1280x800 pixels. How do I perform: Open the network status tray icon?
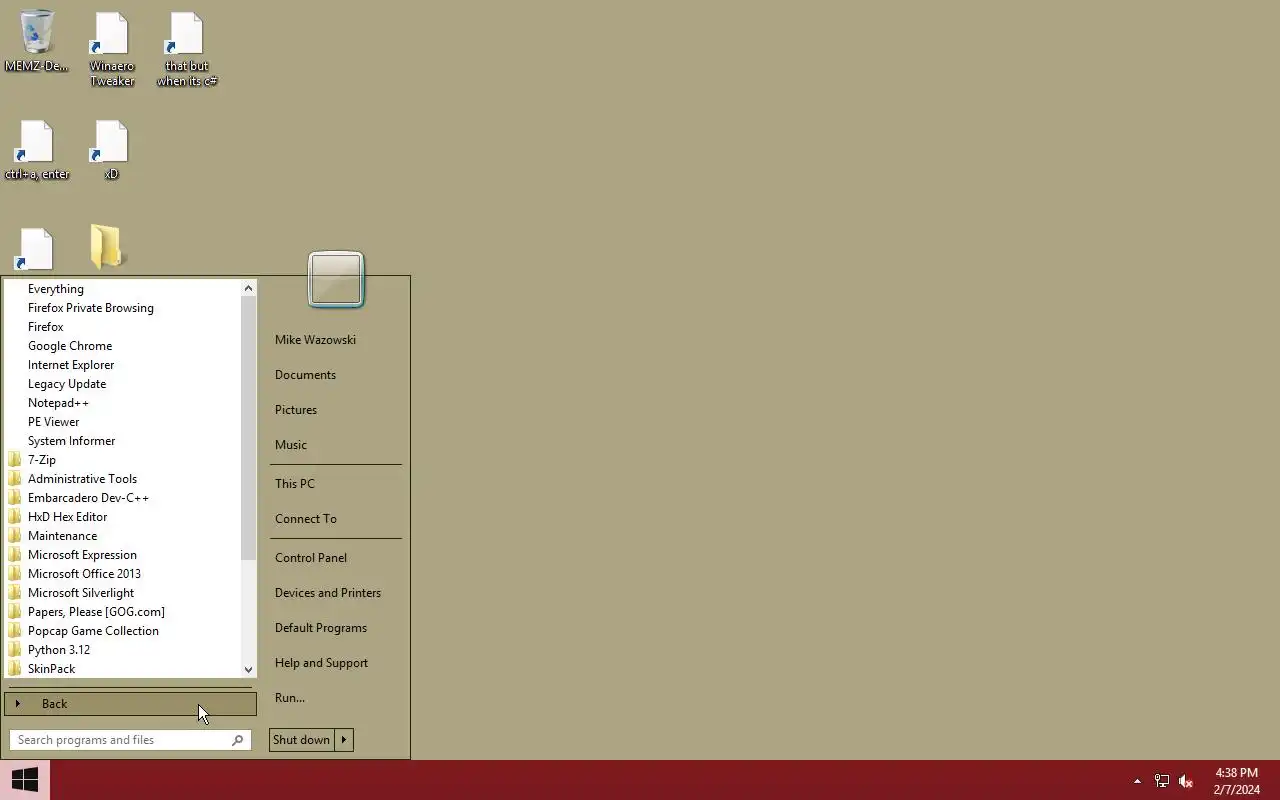coord(1162,781)
